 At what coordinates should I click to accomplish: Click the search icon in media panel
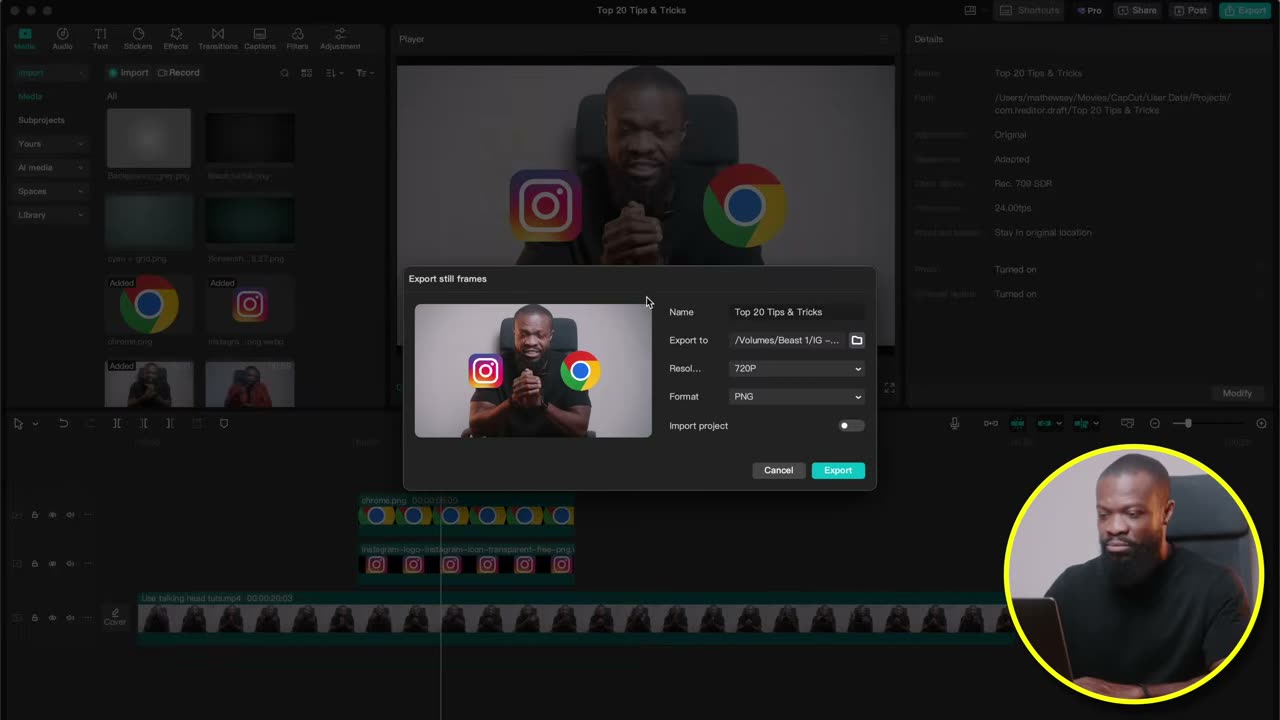tap(284, 73)
